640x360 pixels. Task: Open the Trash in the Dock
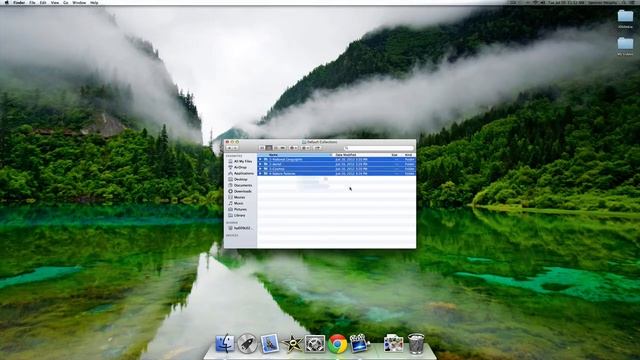pyautogui.click(x=416, y=343)
